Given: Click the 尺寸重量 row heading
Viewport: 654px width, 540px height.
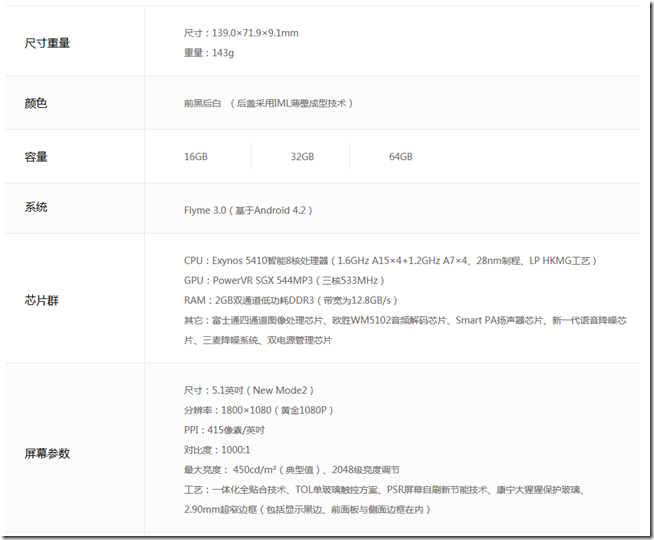Looking at the screenshot, I should 47,43.
